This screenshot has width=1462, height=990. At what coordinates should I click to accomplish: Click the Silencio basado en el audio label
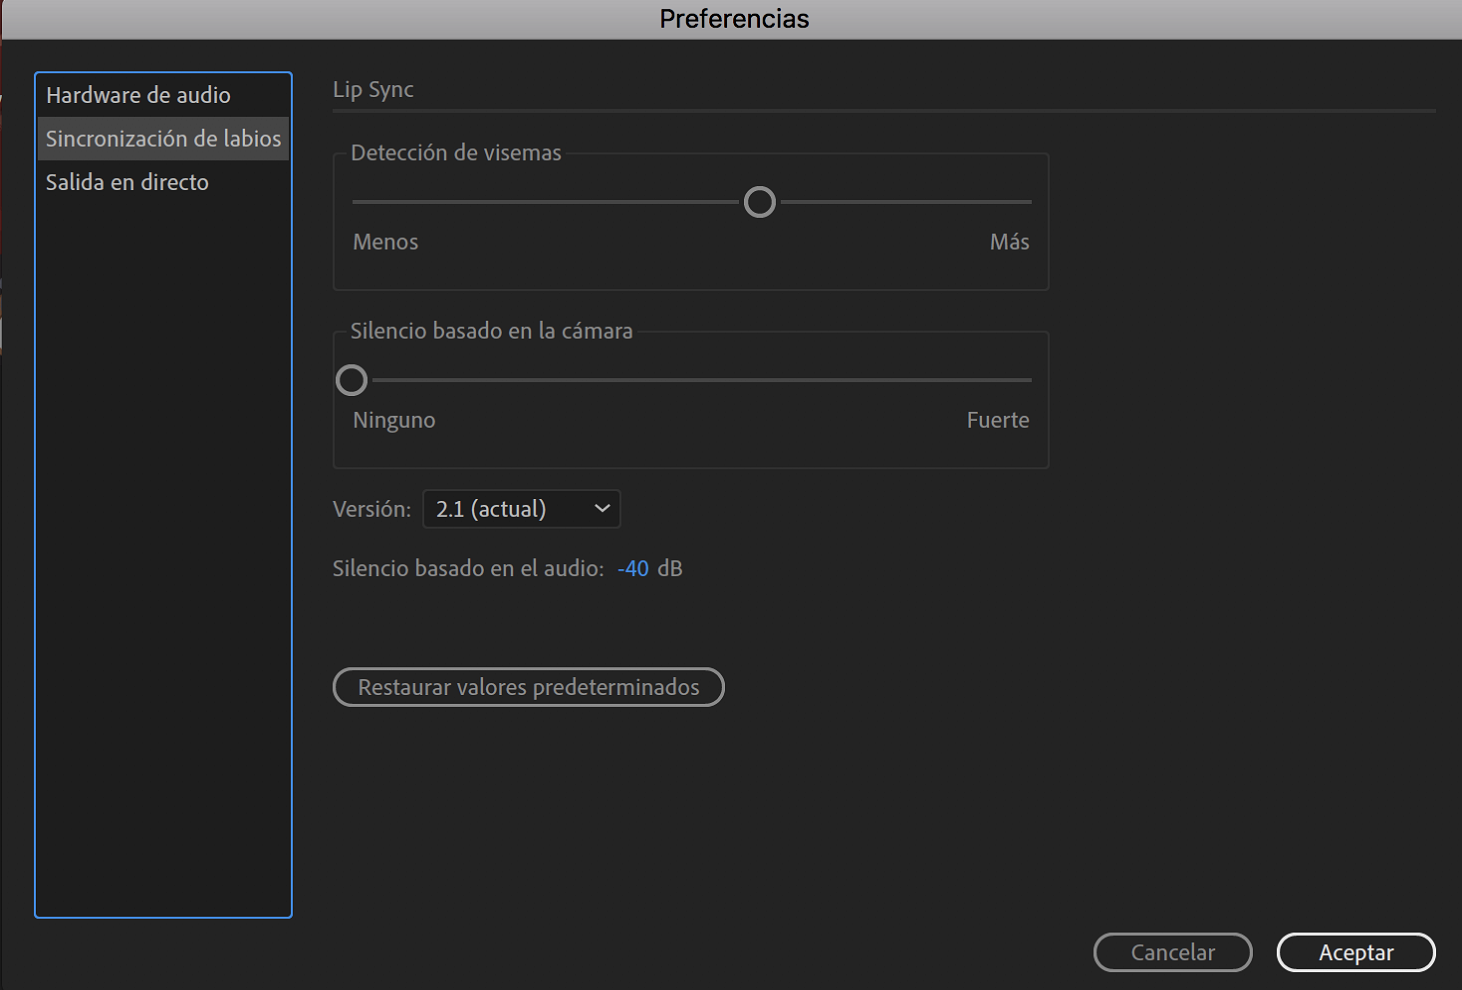point(468,568)
